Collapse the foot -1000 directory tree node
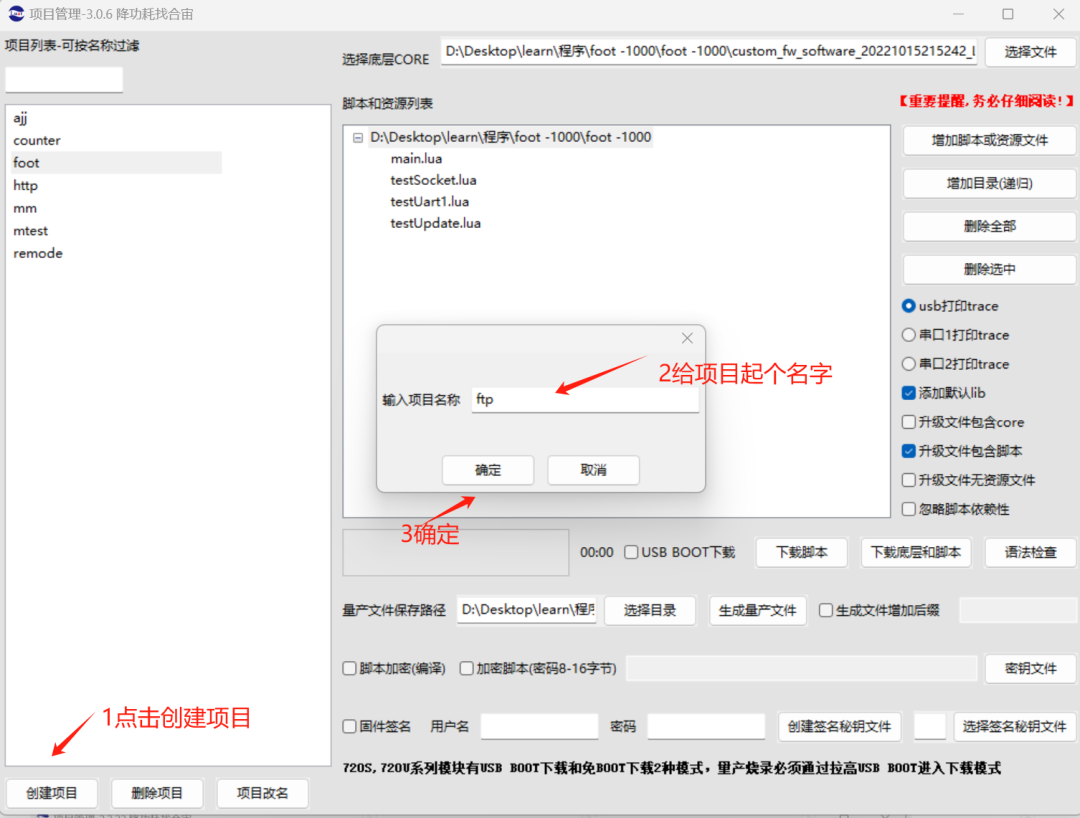 pyautogui.click(x=357, y=138)
